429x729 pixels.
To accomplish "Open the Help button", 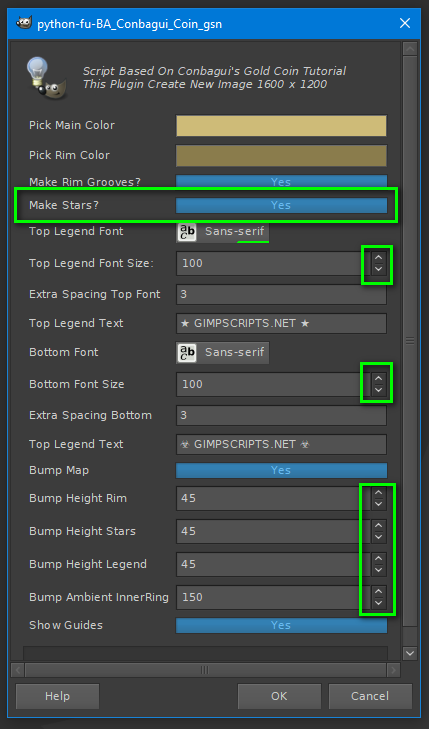I will [58, 696].
